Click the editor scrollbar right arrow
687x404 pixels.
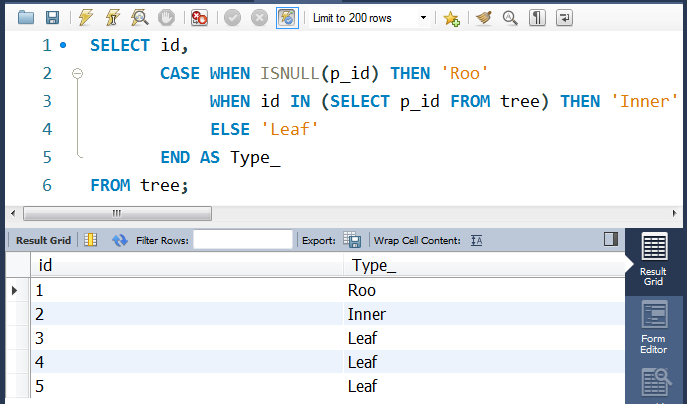[674, 213]
